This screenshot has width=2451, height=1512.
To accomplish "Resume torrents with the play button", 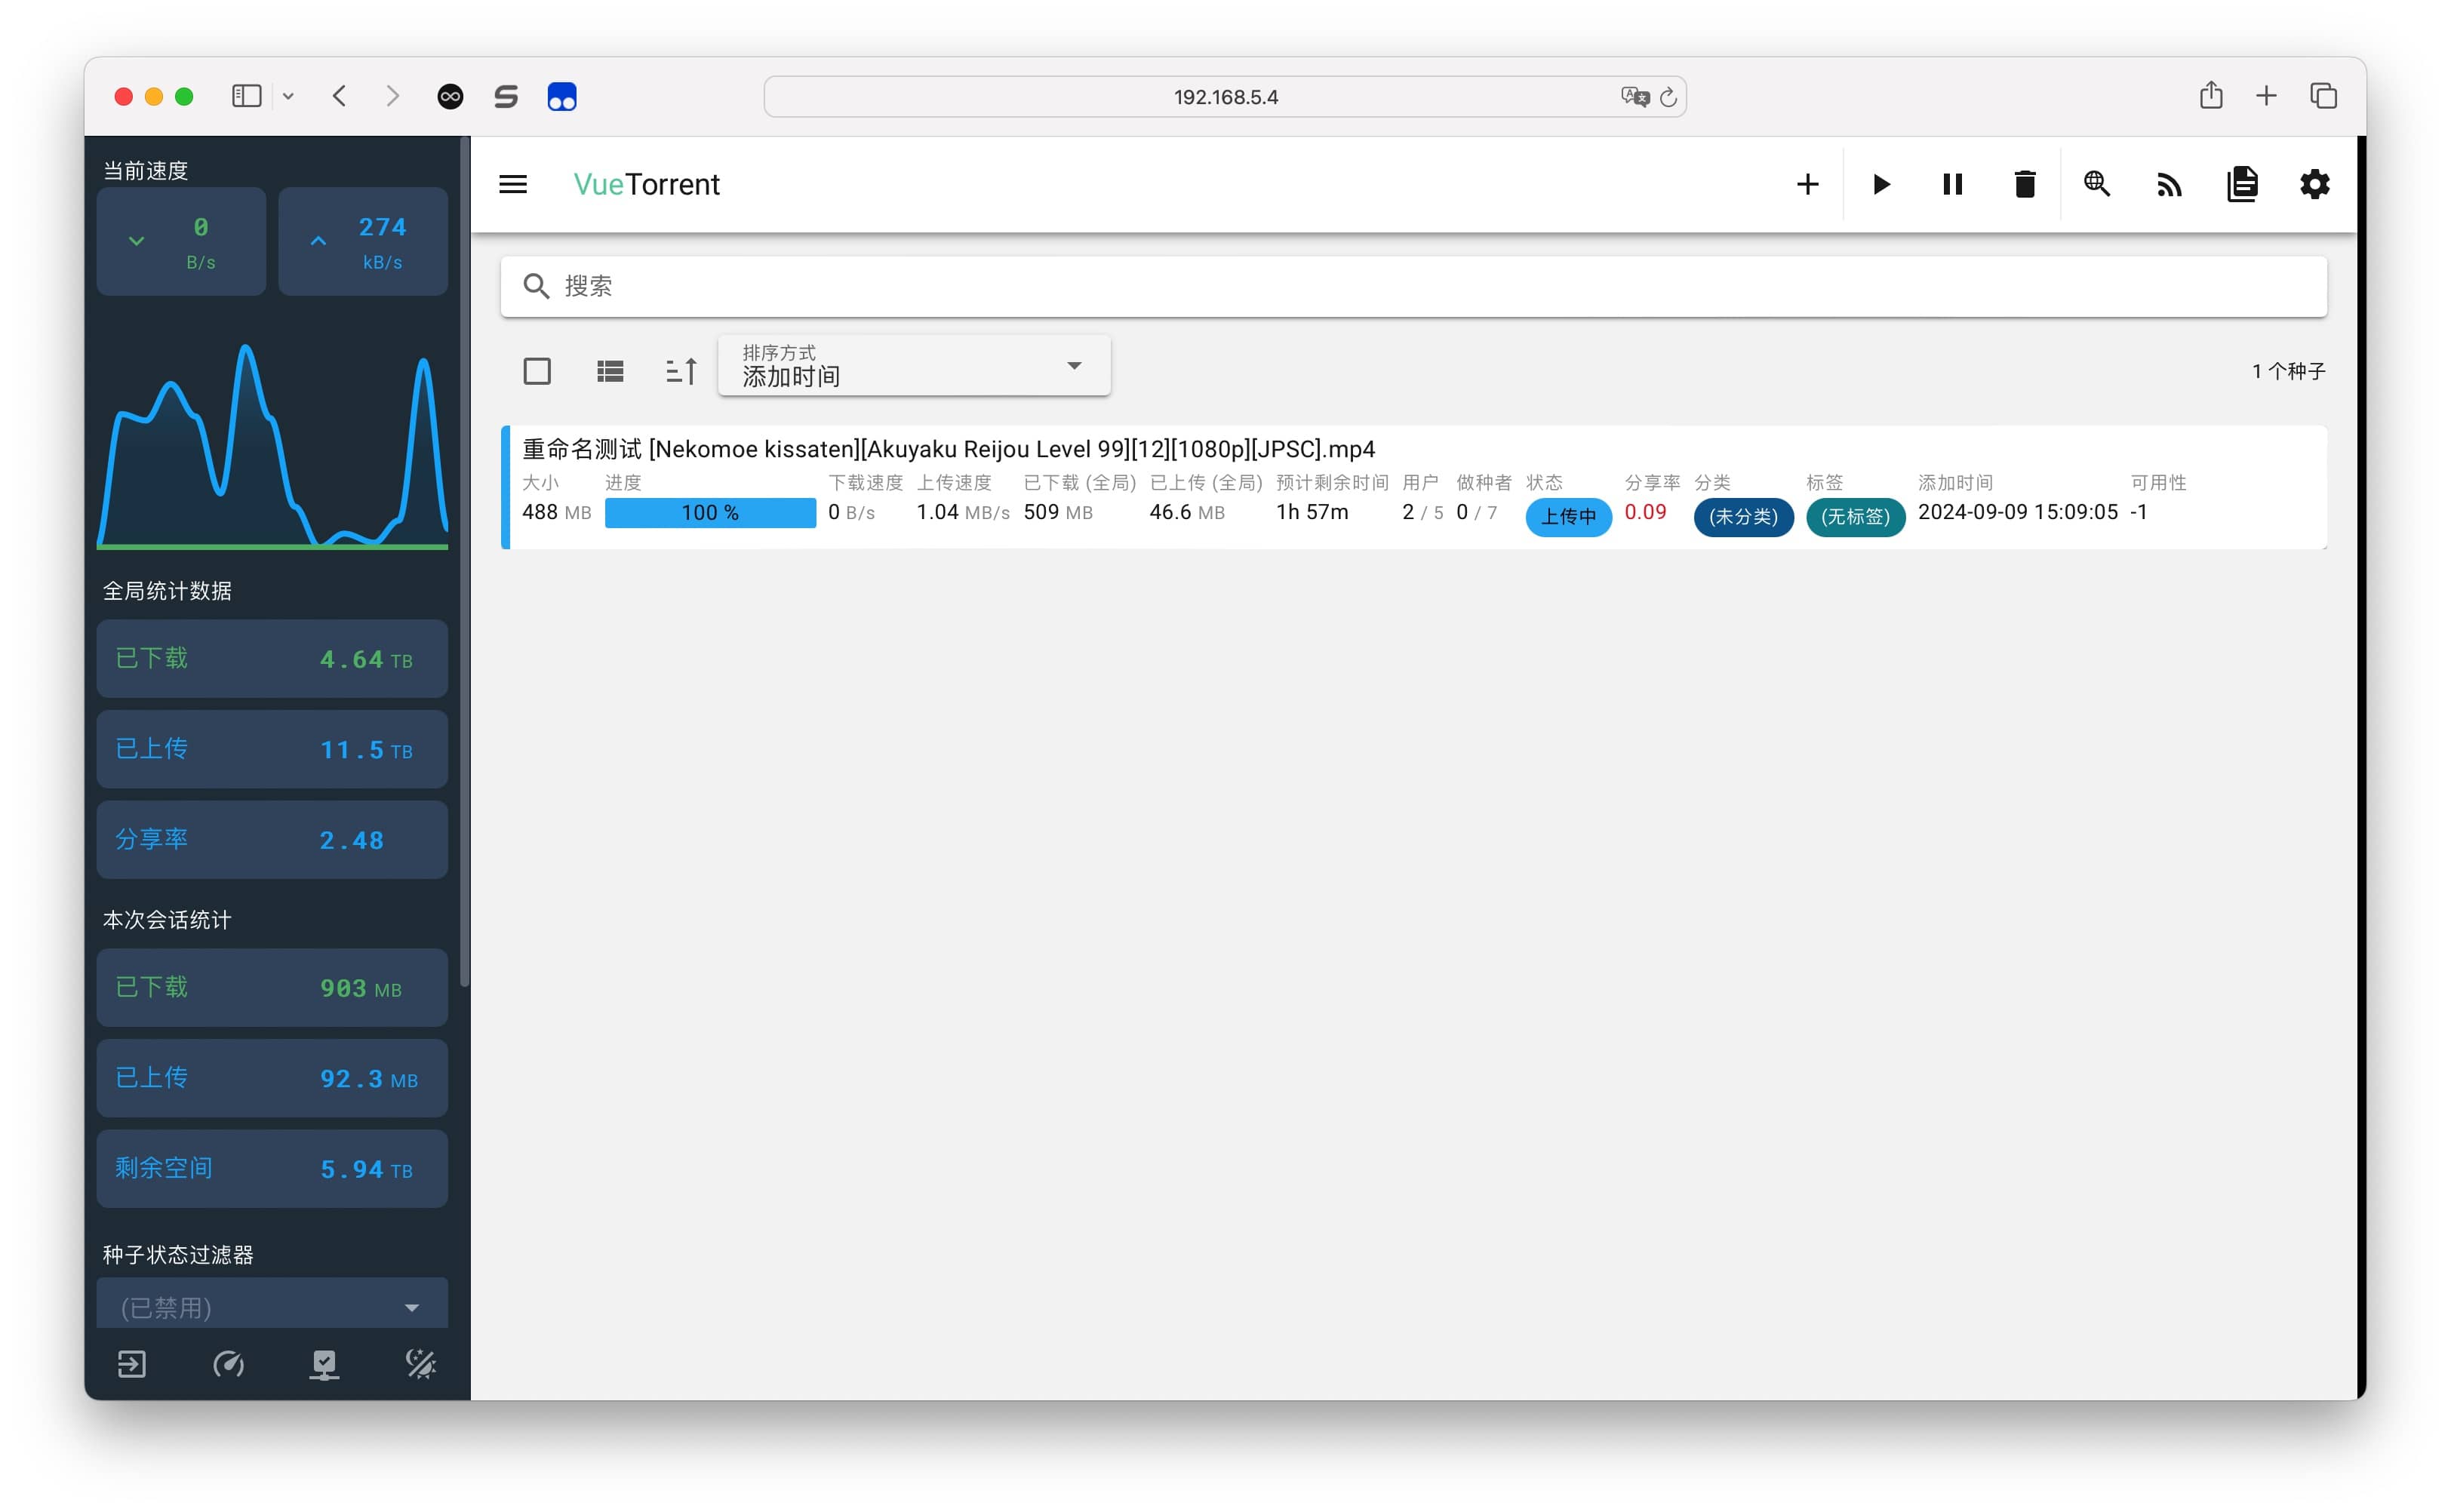I will (1881, 184).
